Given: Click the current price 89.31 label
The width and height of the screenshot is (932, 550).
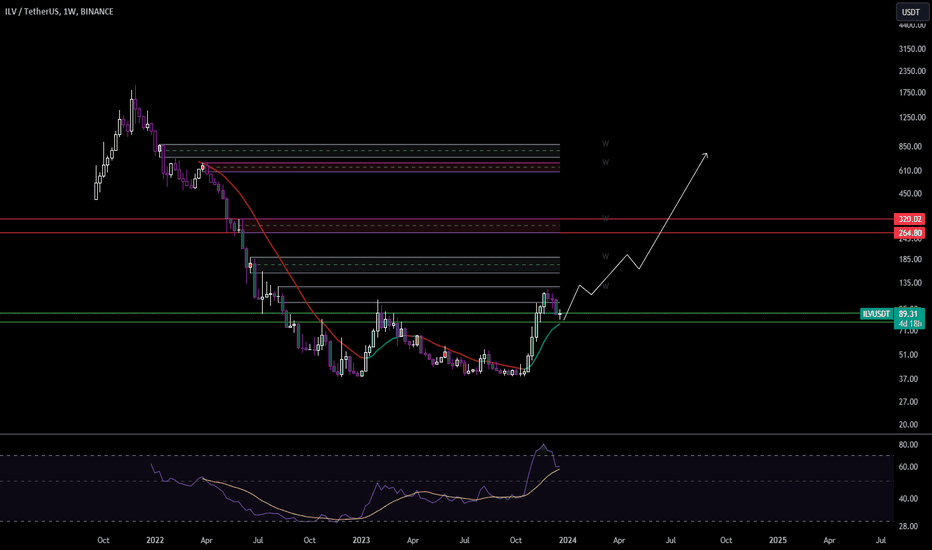Looking at the screenshot, I should click(x=909, y=314).
